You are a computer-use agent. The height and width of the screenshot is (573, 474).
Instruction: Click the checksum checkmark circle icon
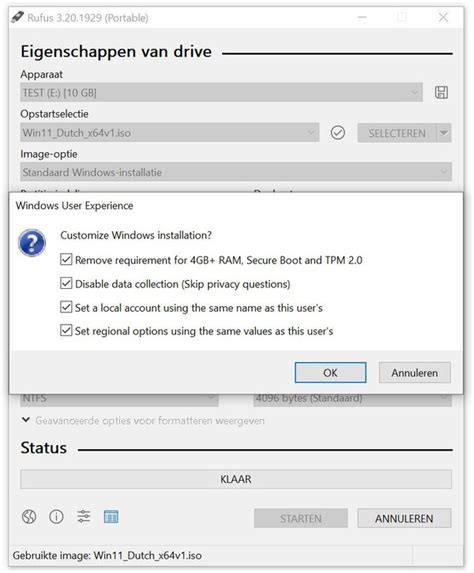338,133
